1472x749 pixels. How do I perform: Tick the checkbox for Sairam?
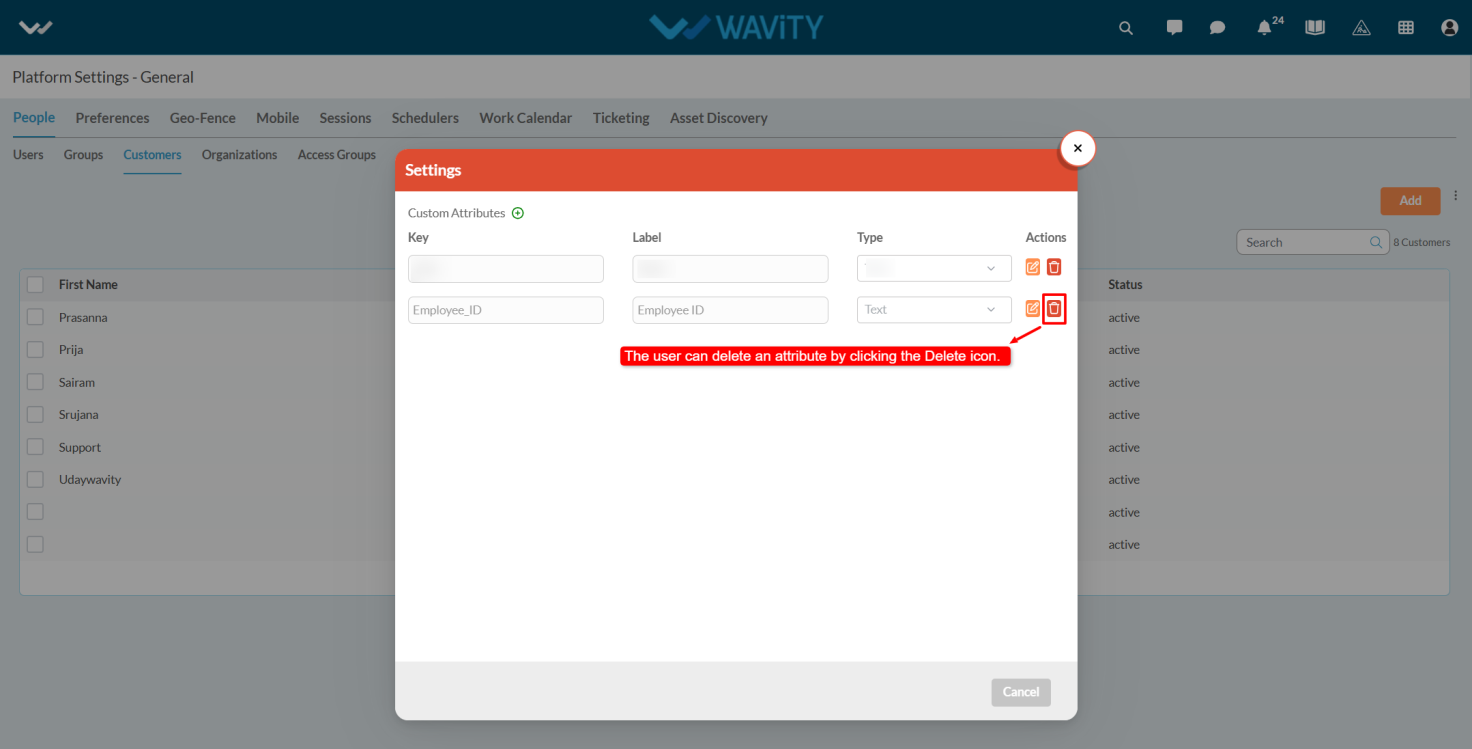pos(35,382)
